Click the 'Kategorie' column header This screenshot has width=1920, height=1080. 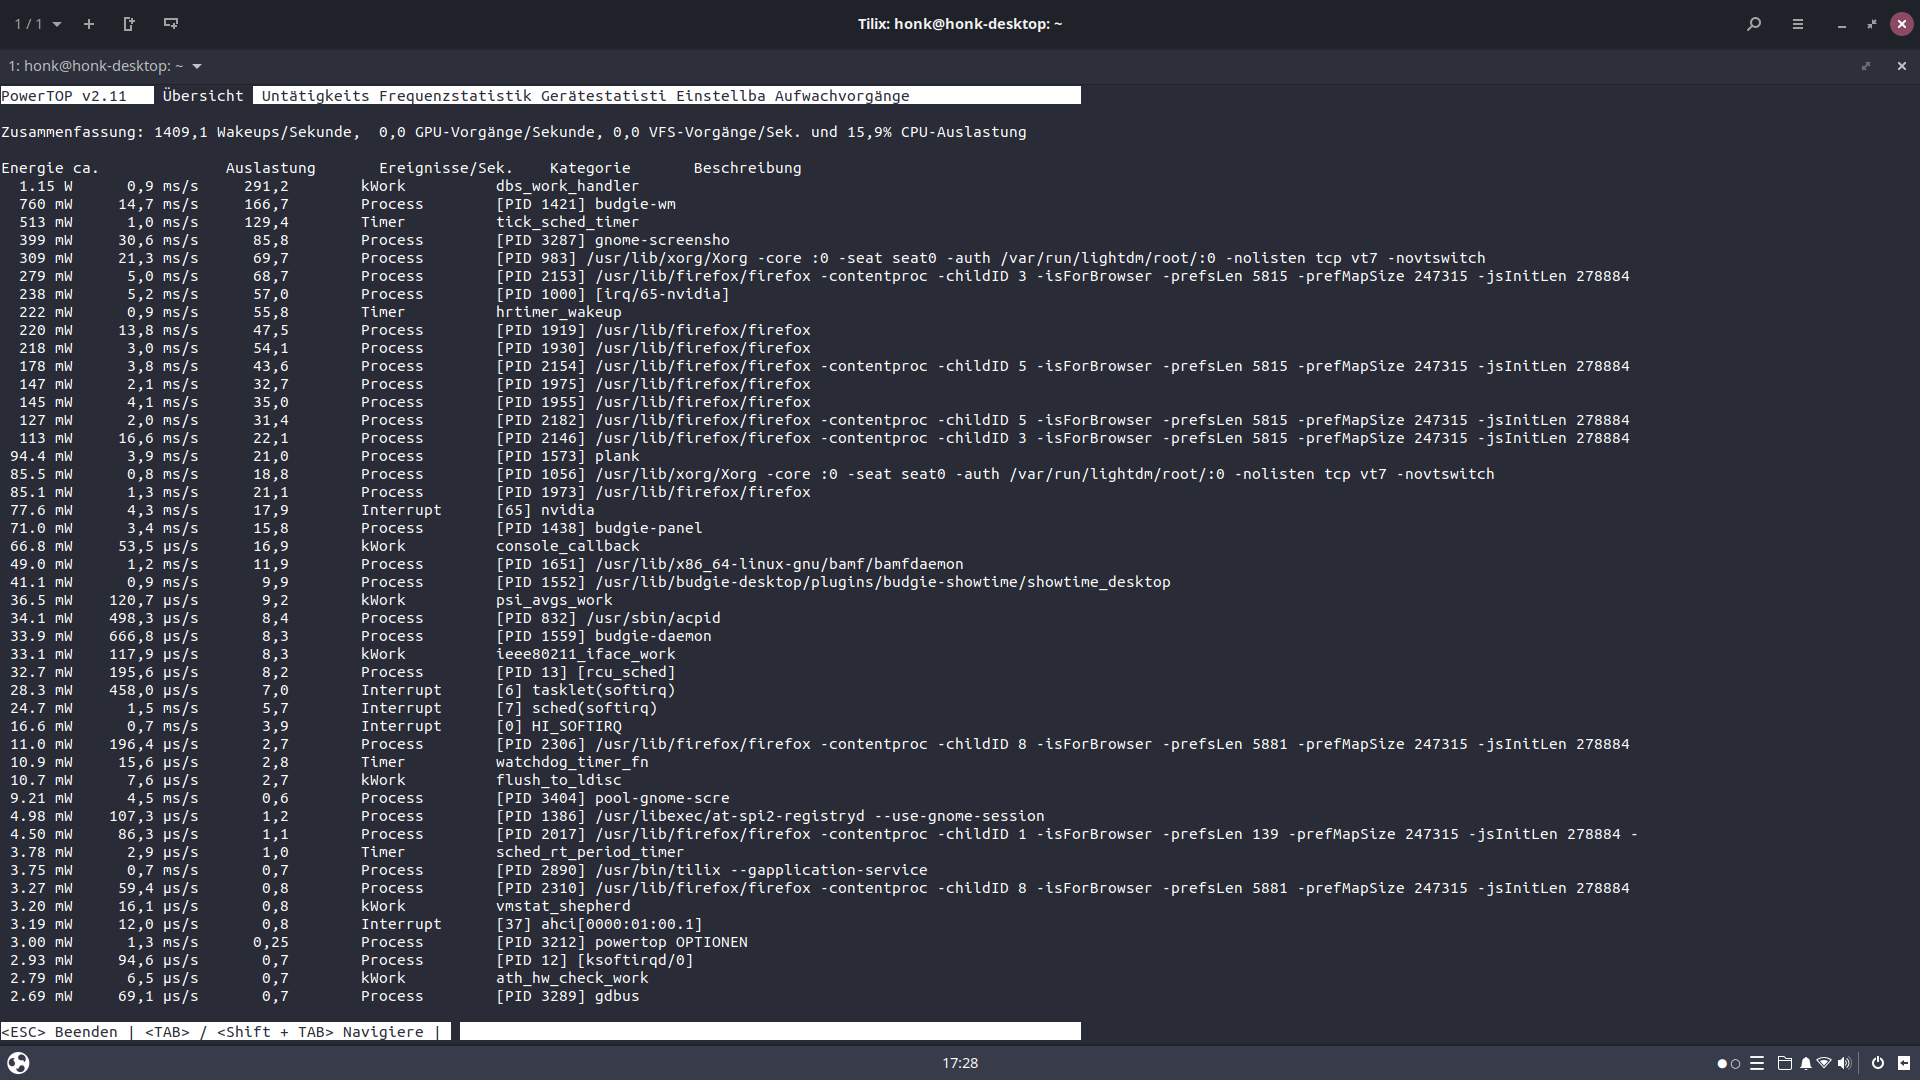(590, 168)
